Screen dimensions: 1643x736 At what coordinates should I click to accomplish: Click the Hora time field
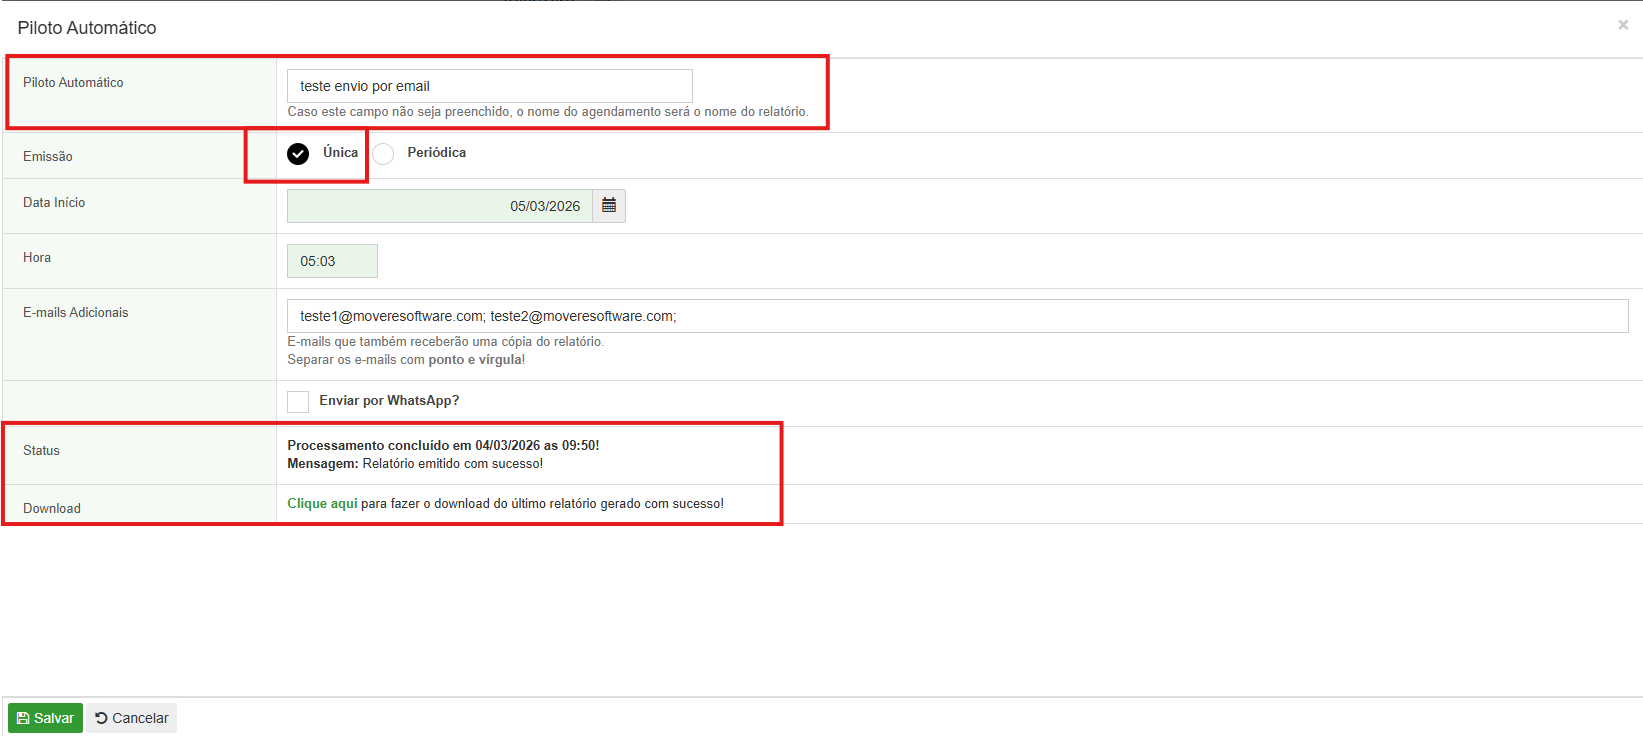pyautogui.click(x=332, y=261)
